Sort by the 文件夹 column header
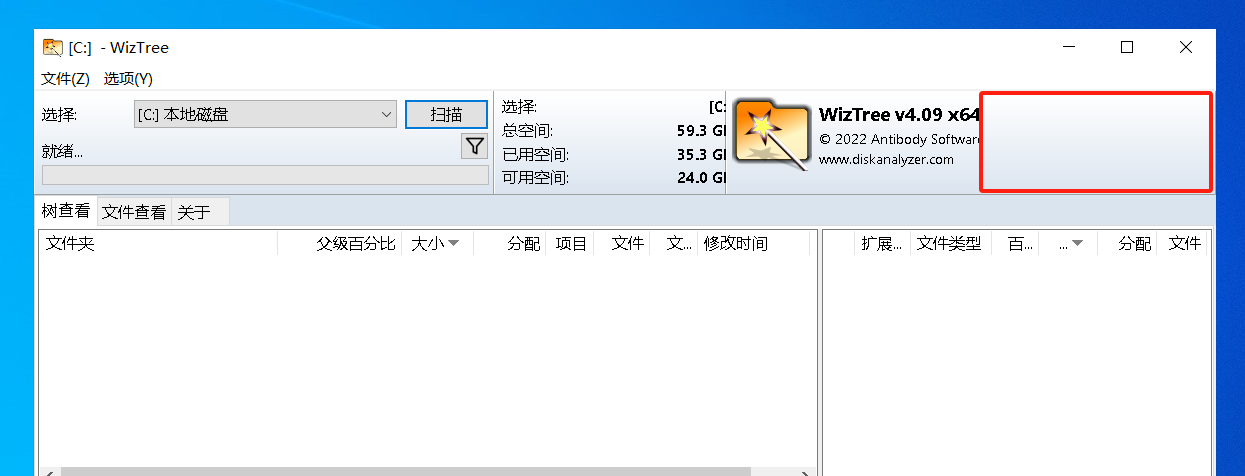 157,243
